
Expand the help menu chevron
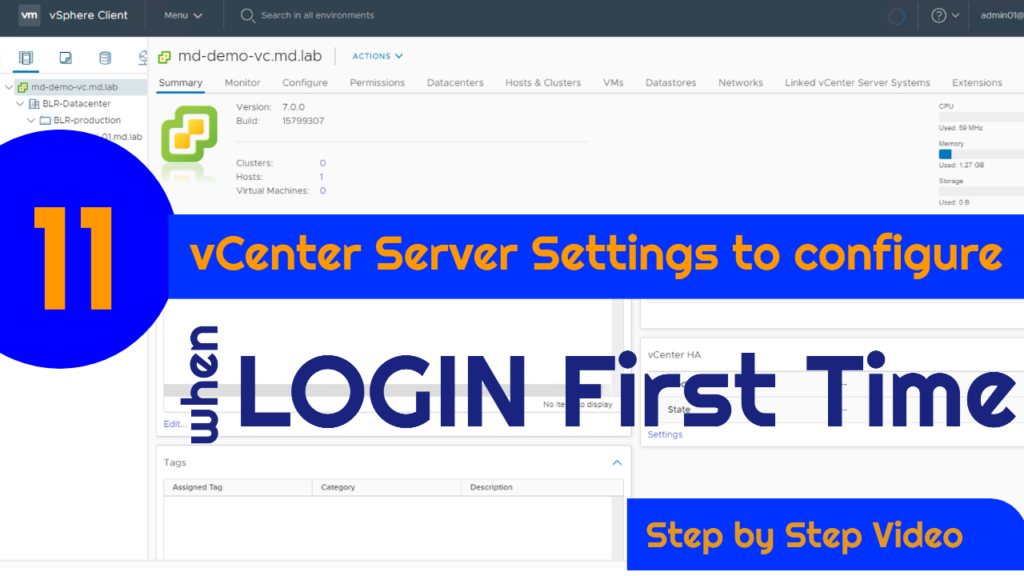coord(955,15)
